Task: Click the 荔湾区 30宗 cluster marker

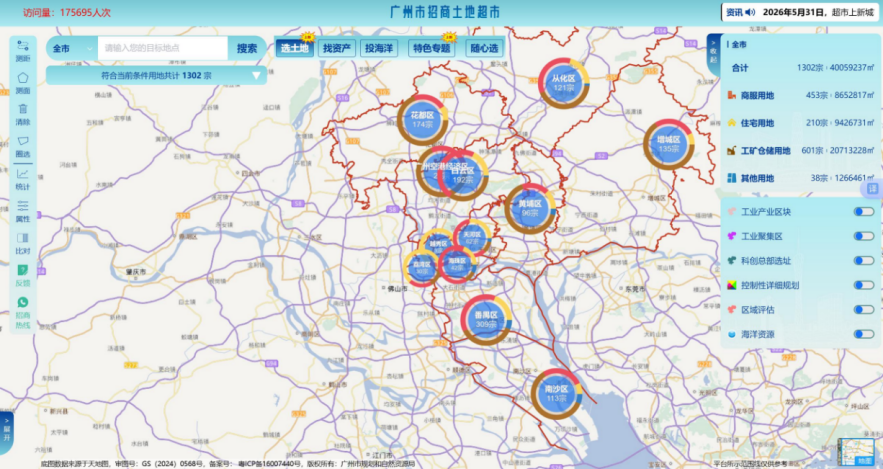Action: [421, 268]
